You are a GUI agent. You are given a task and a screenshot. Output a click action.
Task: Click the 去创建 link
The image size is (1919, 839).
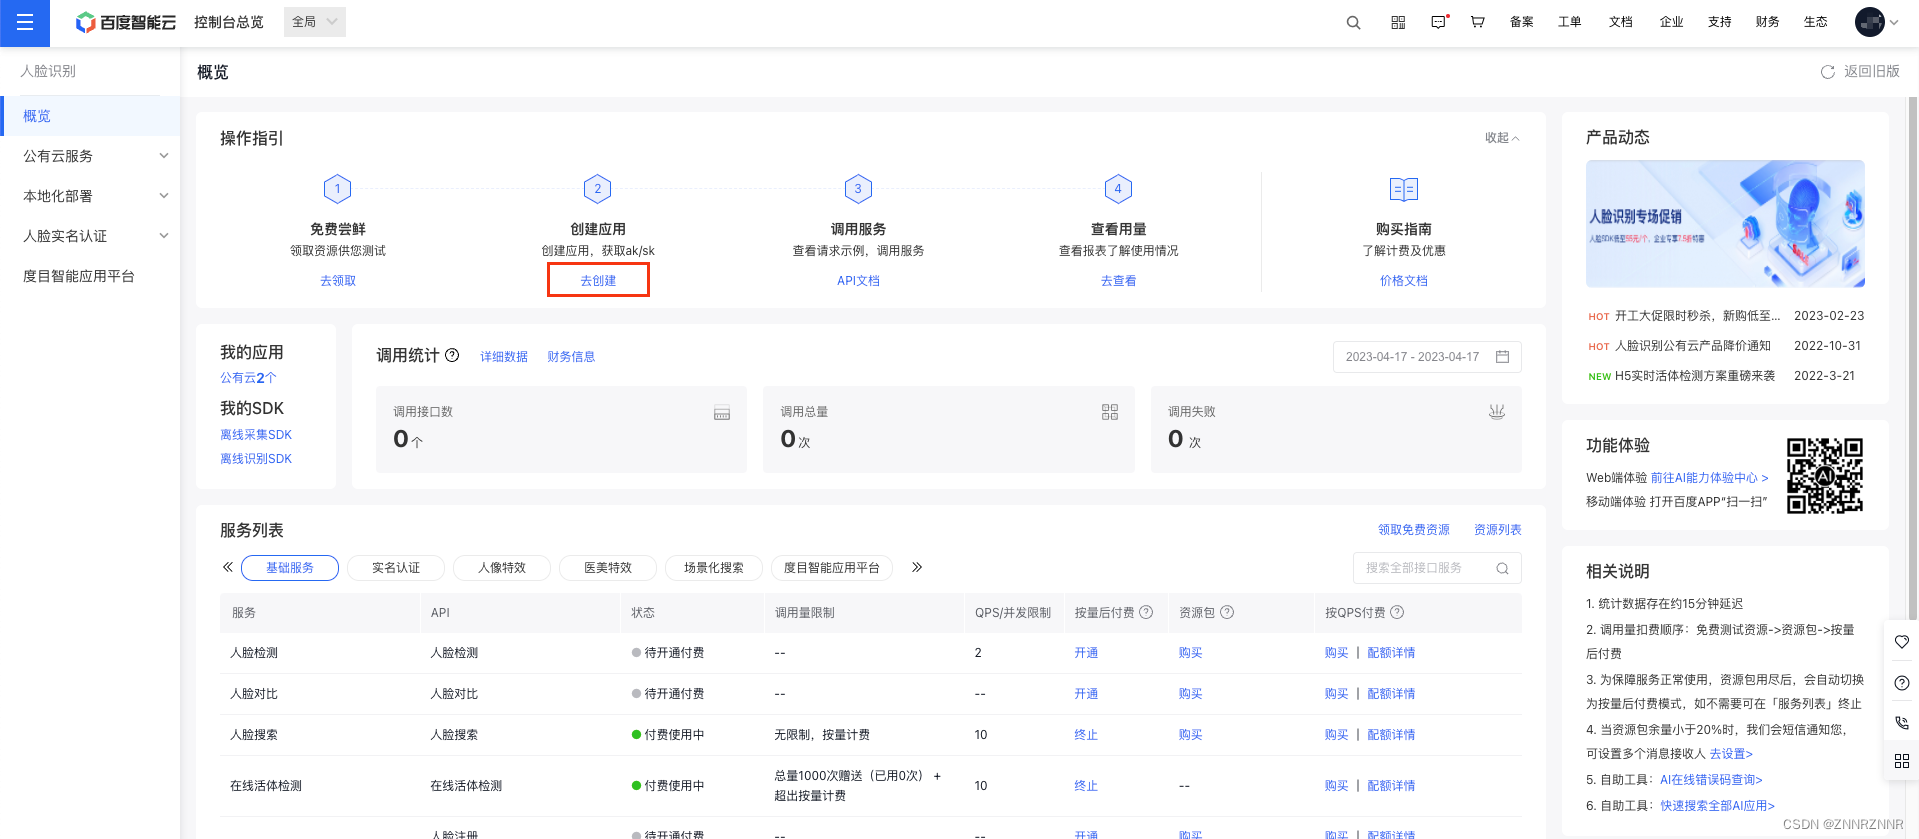(598, 280)
